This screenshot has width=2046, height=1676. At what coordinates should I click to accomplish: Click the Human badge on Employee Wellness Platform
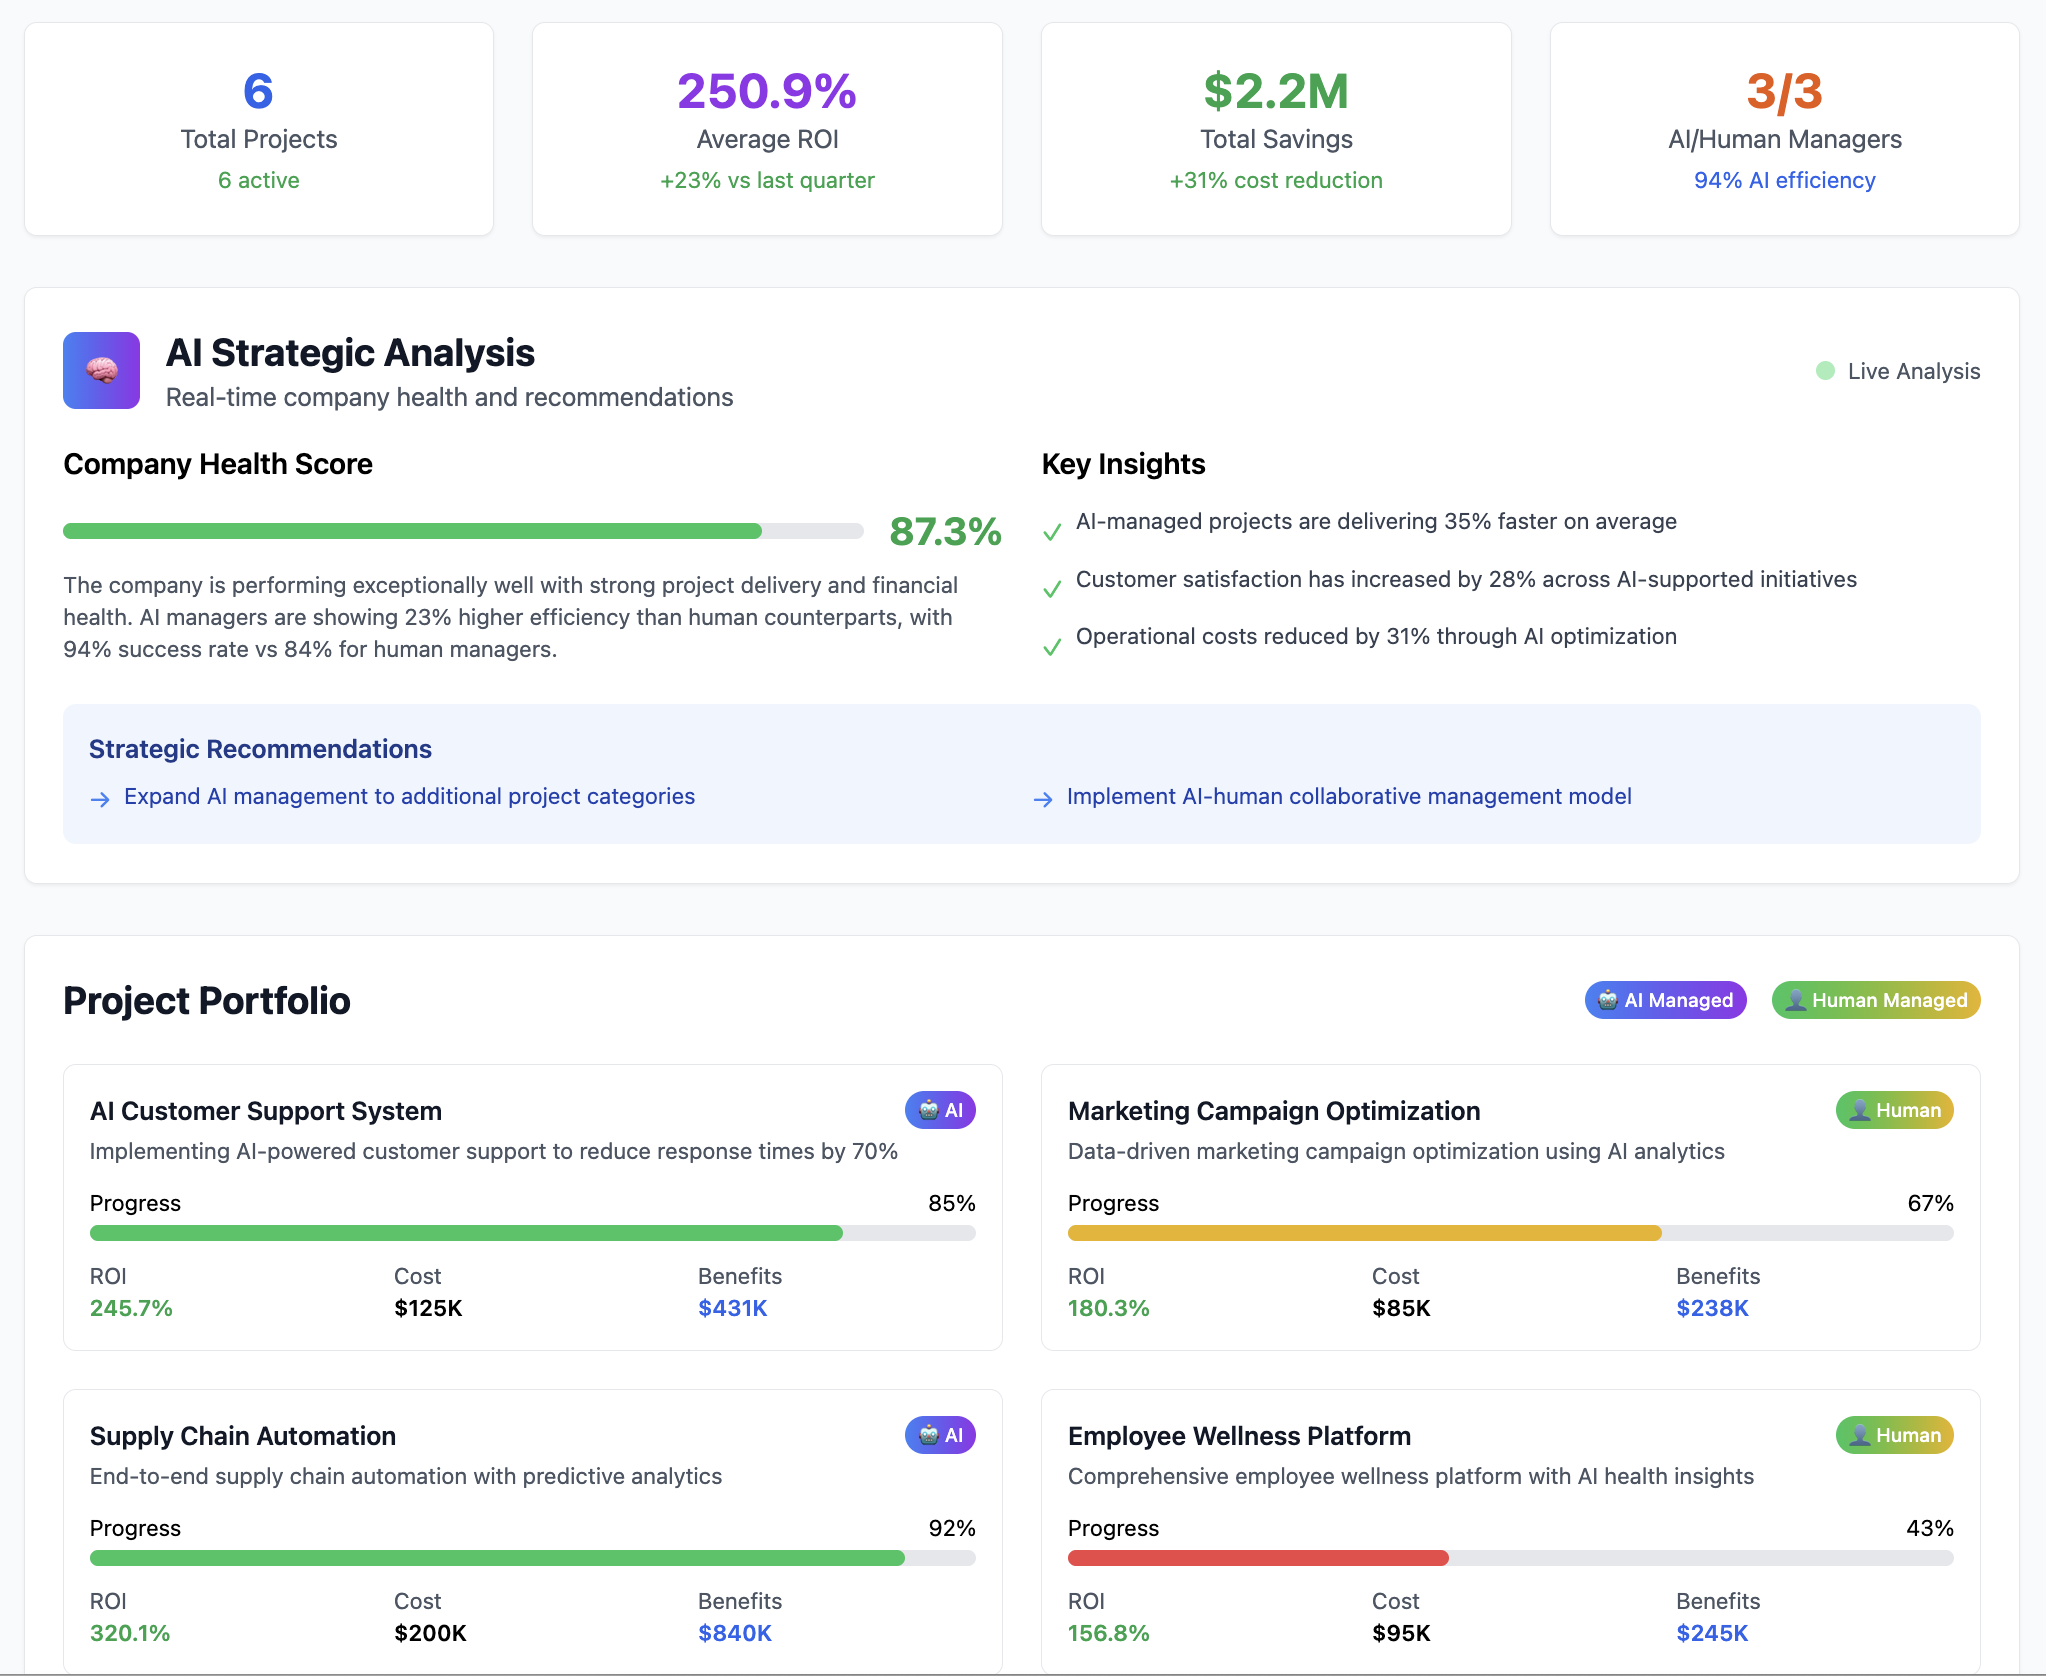pyautogui.click(x=1893, y=1435)
